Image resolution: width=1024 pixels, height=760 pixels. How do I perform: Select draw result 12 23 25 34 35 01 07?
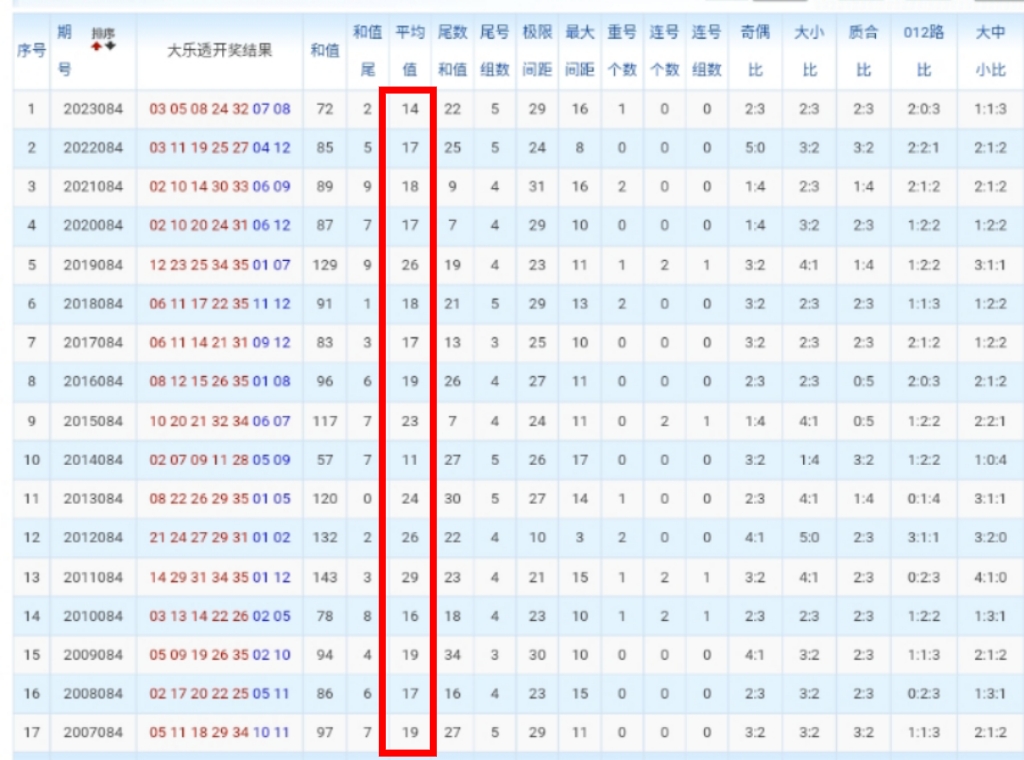(219, 265)
